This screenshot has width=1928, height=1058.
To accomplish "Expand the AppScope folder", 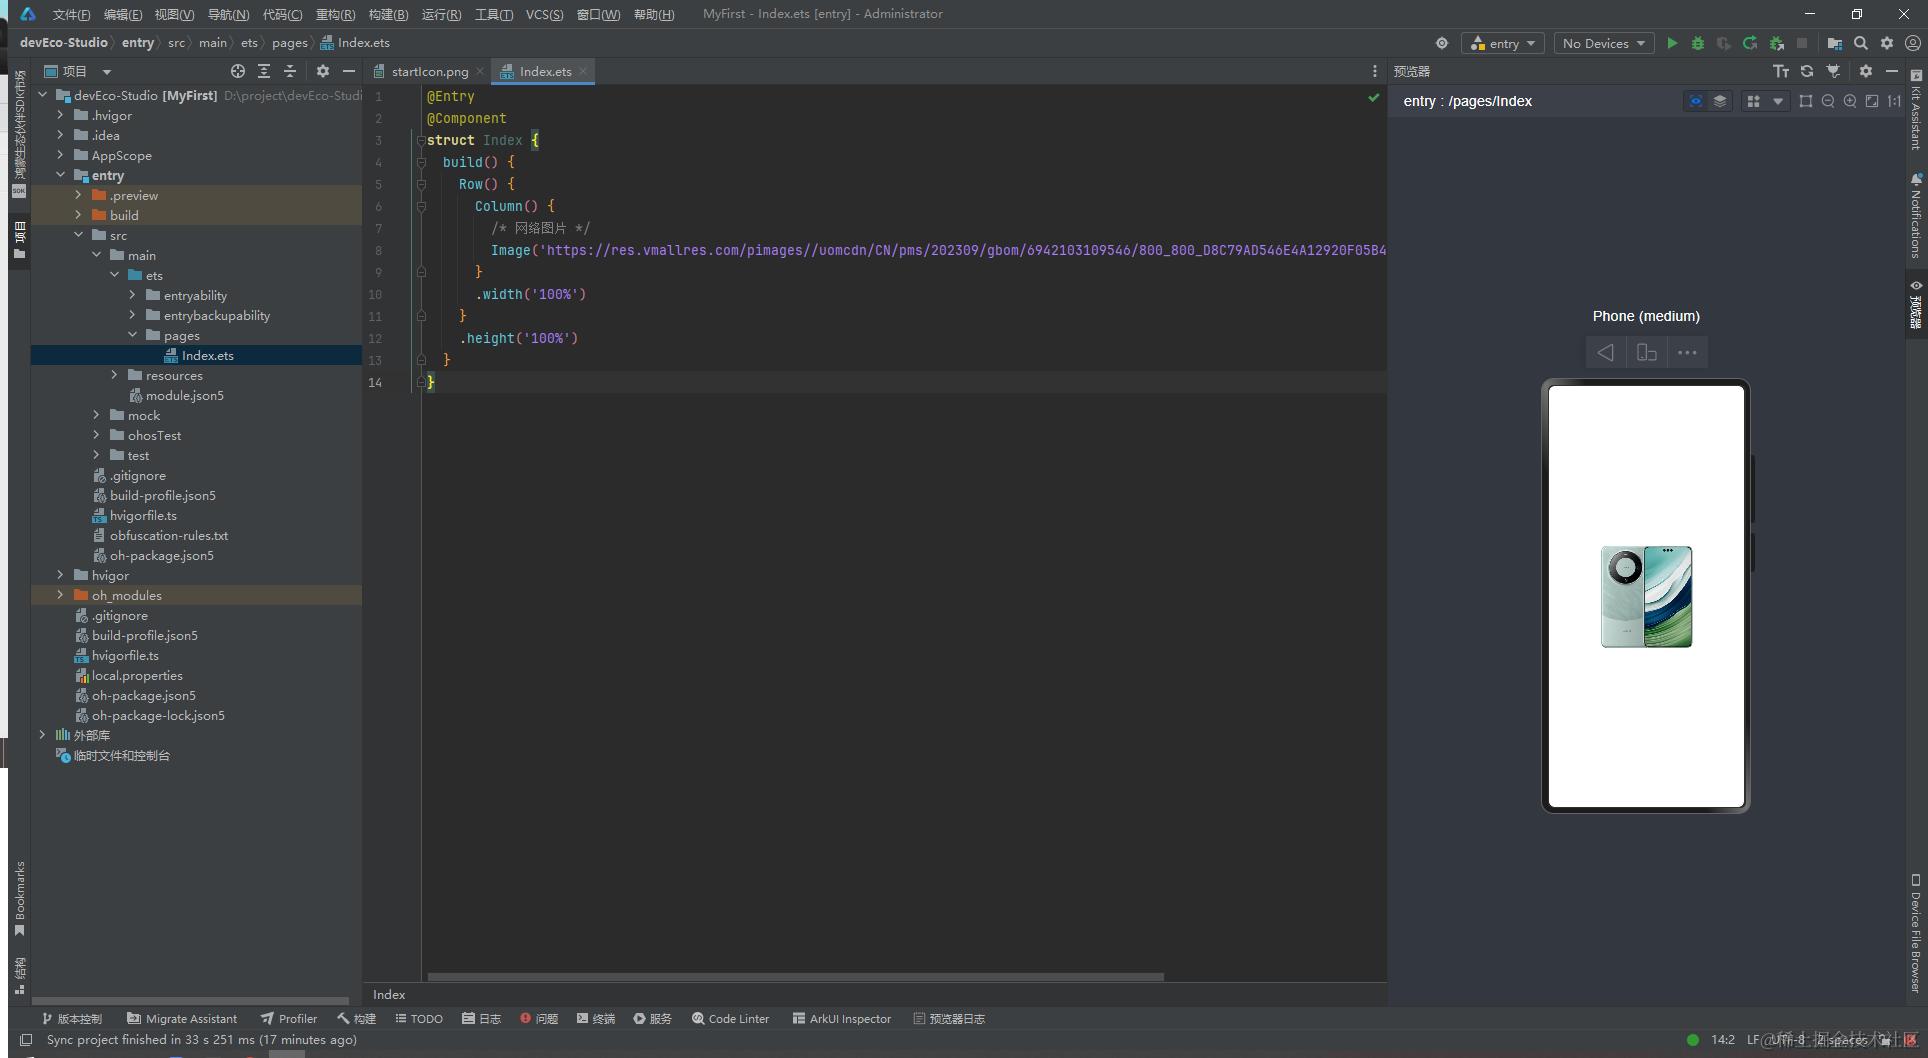I will (61, 155).
